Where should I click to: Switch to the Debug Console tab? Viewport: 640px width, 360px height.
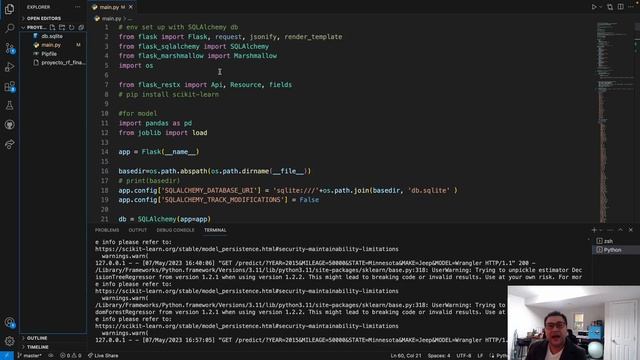(176, 230)
